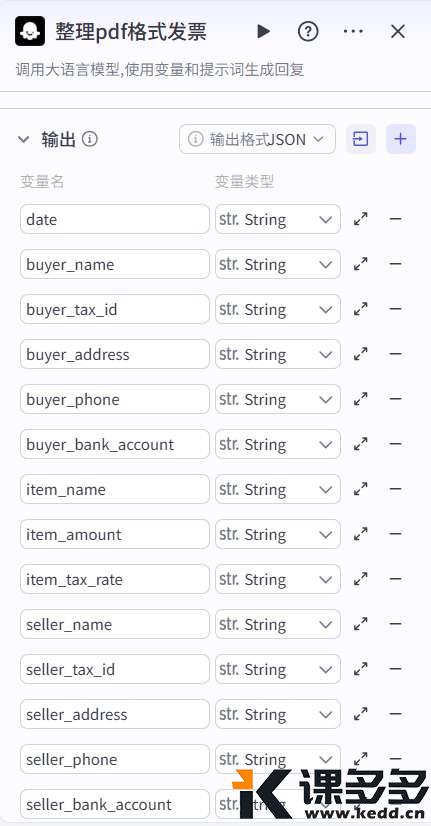Screen dimensions: 431x826
Task: Collapse the 输出 section chevron
Action: coord(24,139)
